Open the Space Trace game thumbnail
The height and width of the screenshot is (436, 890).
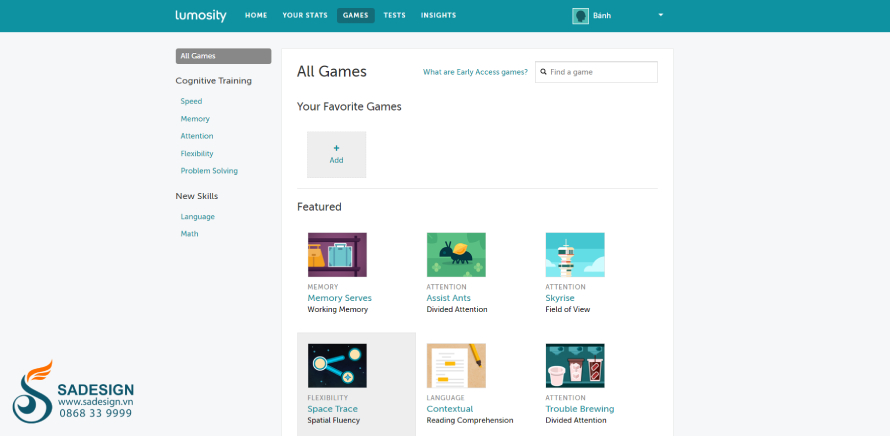coord(337,366)
